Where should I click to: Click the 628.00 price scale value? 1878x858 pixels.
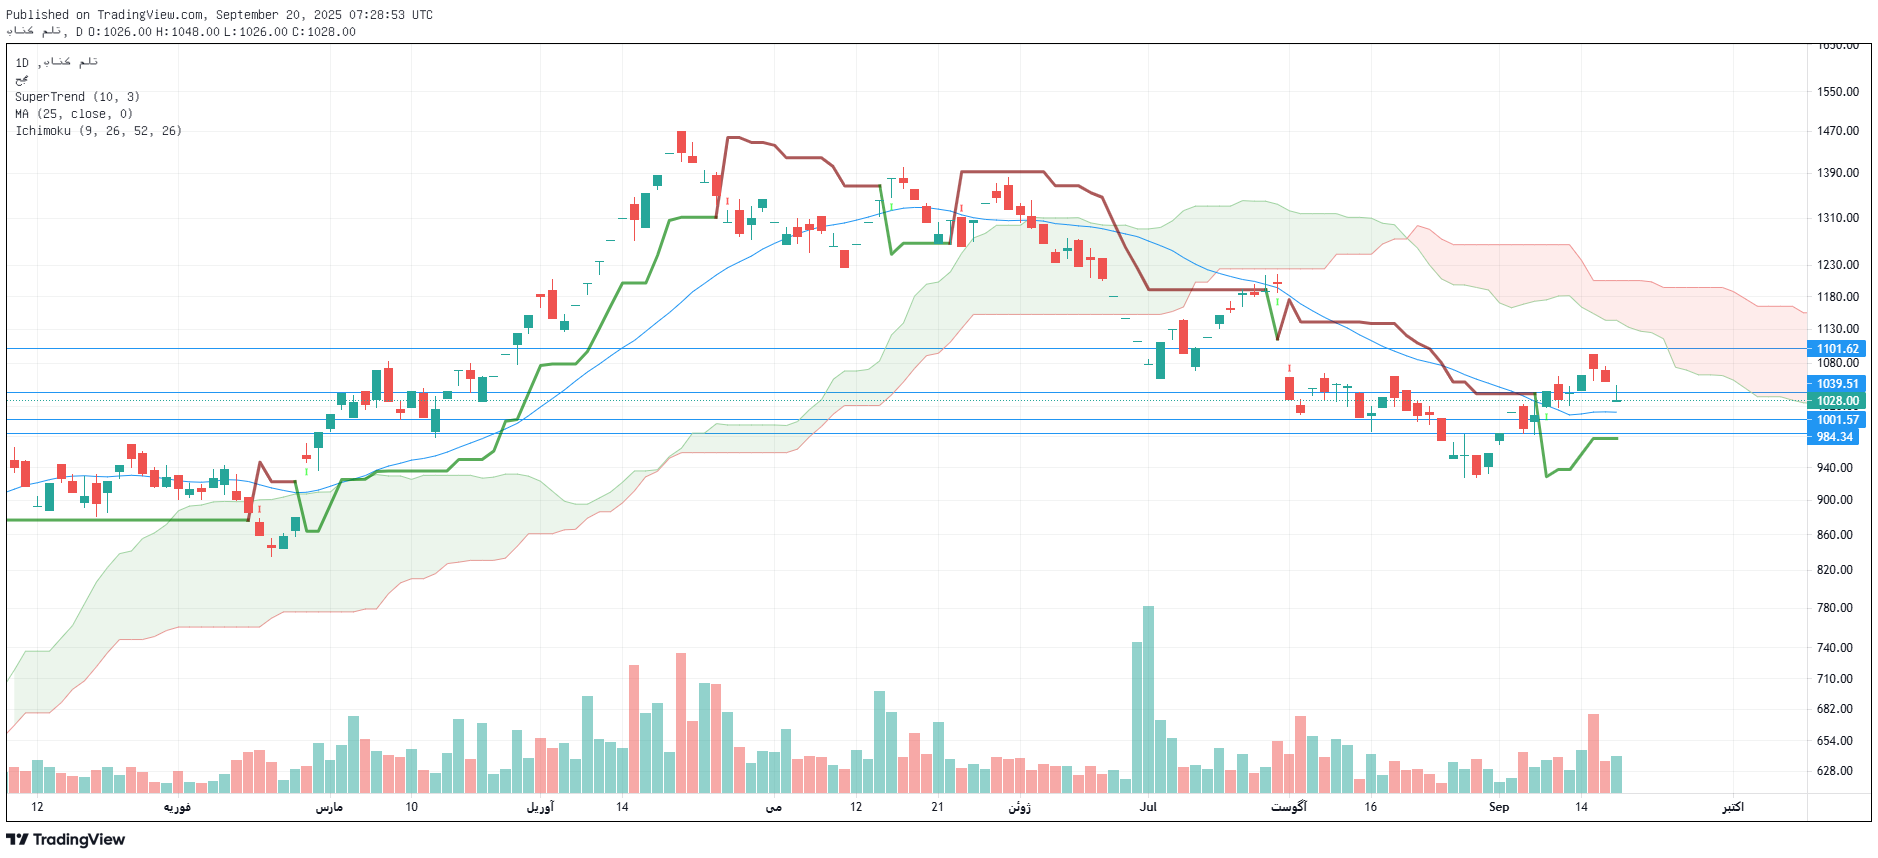(x=1834, y=771)
